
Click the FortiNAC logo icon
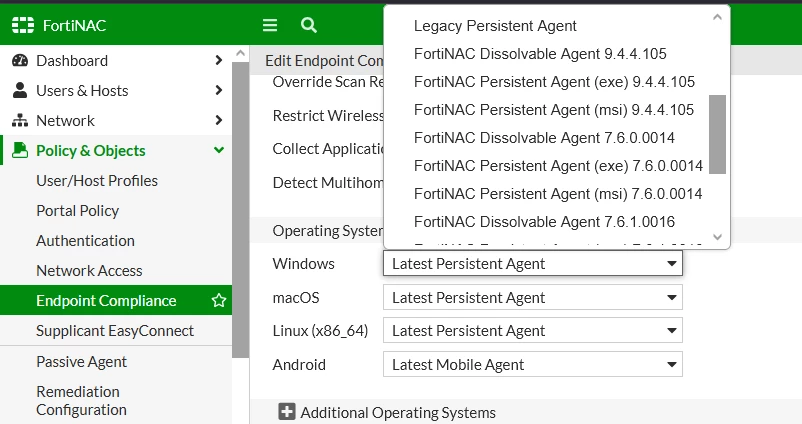tap(23, 25)
